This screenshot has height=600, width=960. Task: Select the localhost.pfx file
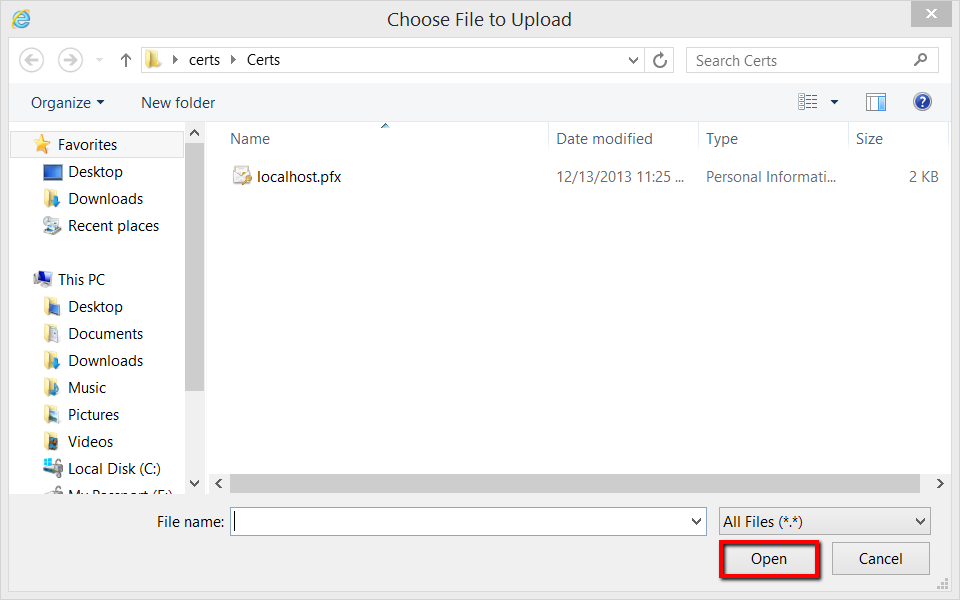pos(298,177)
